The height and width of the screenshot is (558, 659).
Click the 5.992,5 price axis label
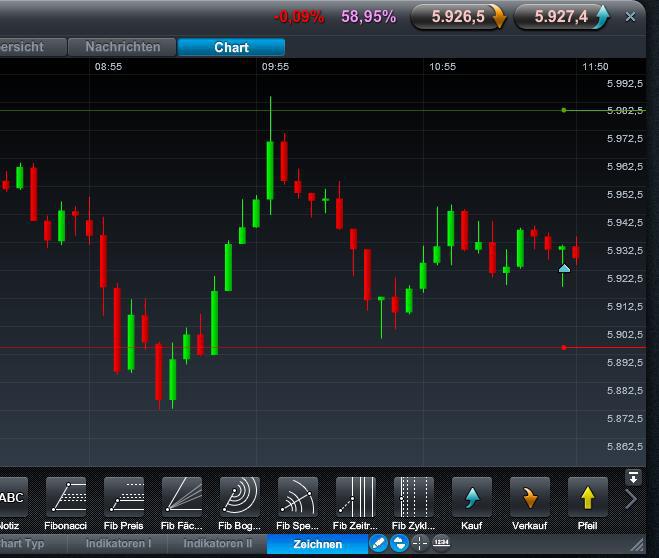click(x=625, y=83)
